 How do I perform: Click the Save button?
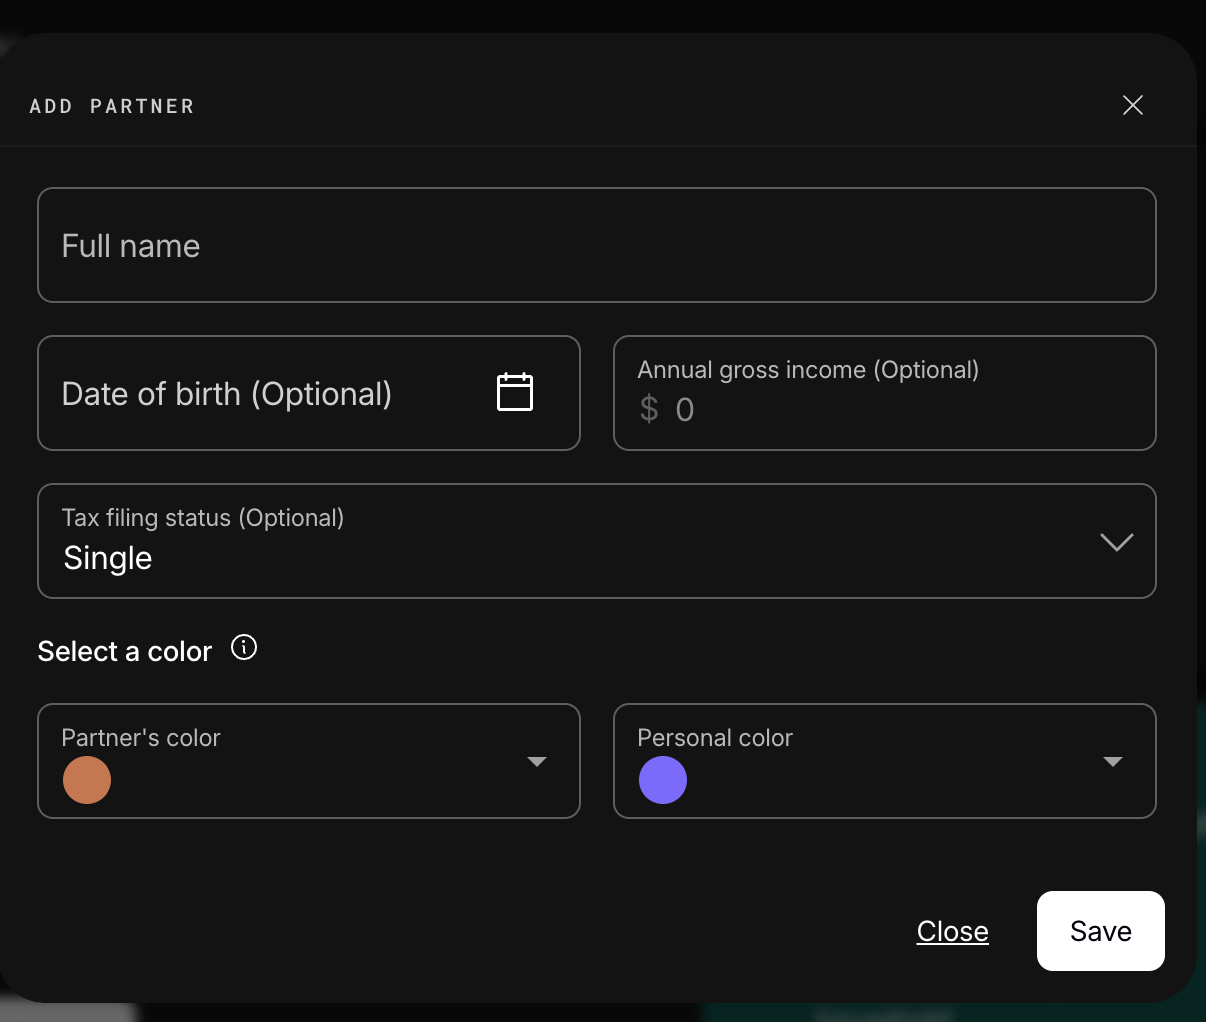(1101, 931)
